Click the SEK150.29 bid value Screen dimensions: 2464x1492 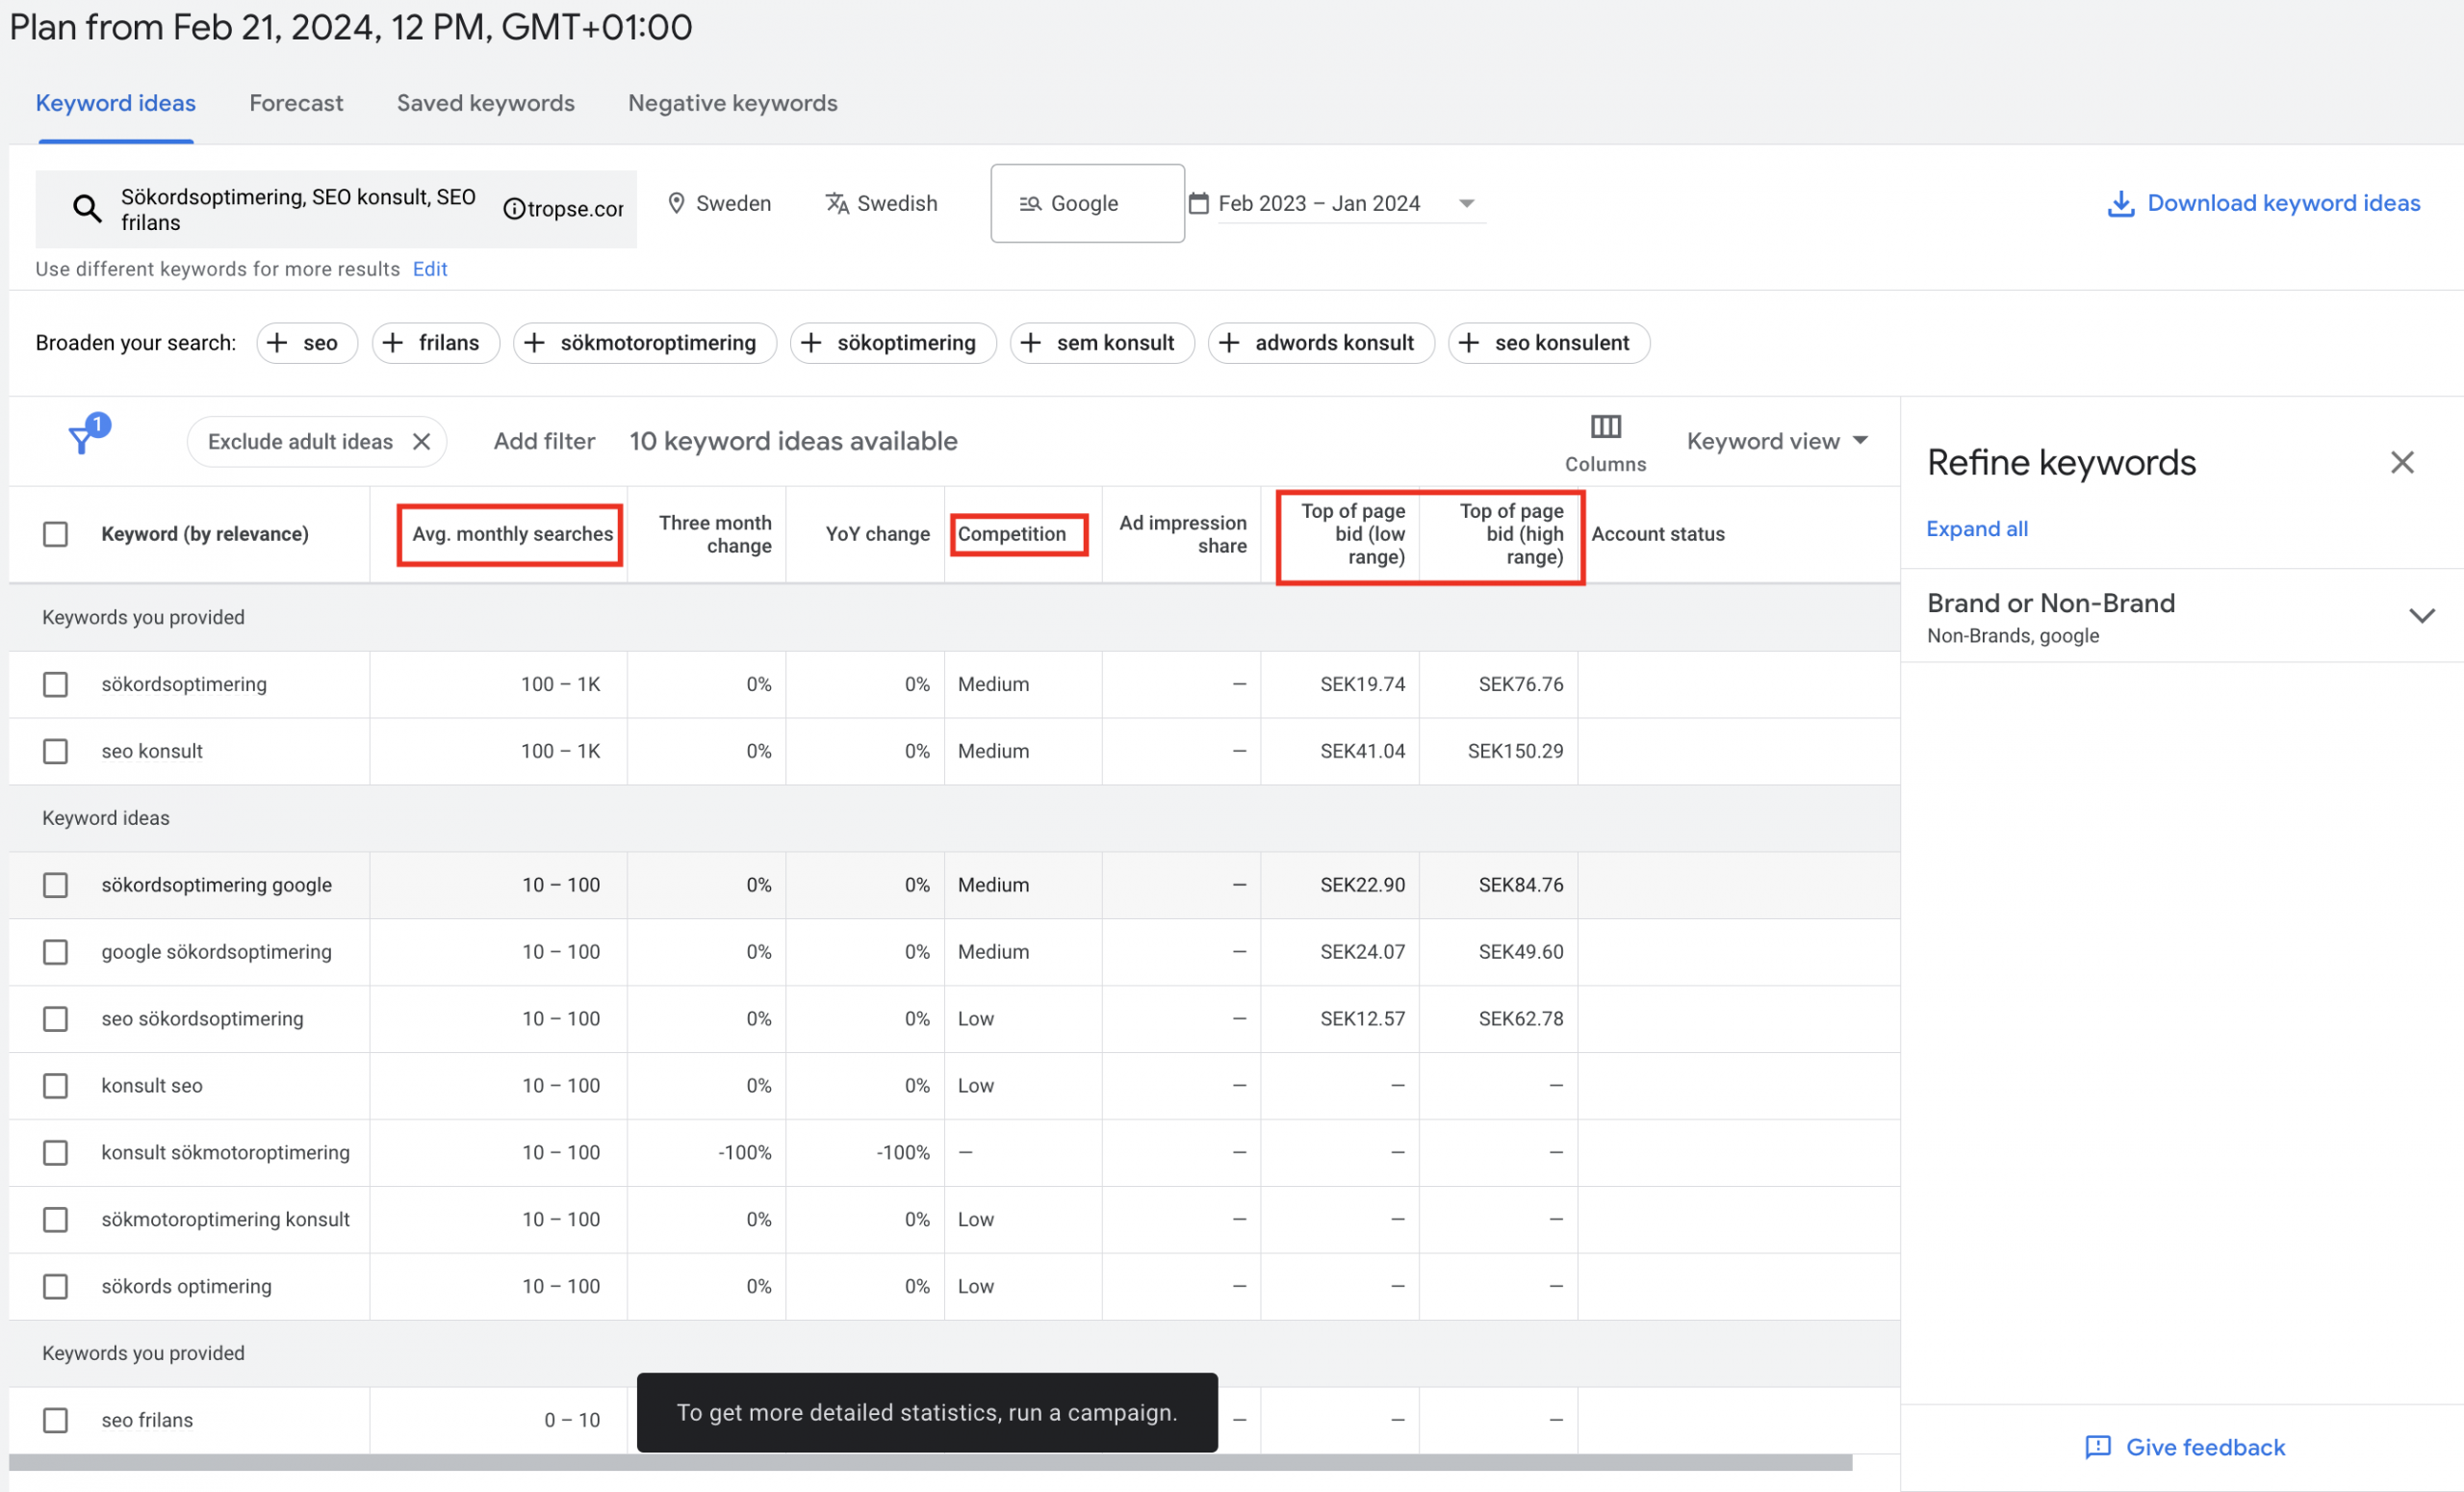[x=1515, y=751]
